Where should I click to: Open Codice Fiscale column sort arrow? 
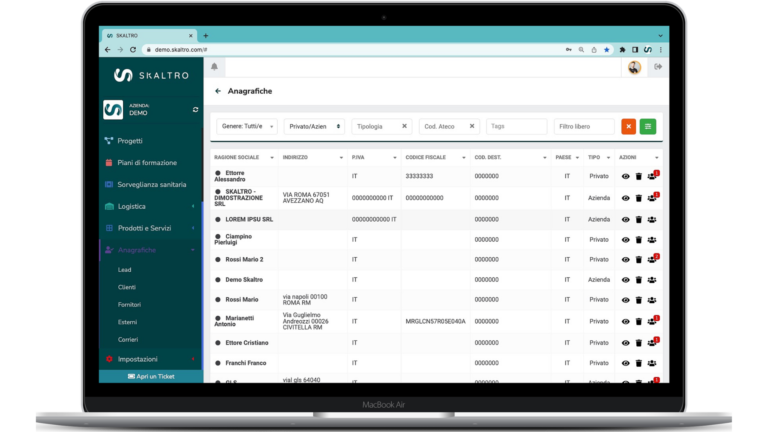click(x=464, y=158)
